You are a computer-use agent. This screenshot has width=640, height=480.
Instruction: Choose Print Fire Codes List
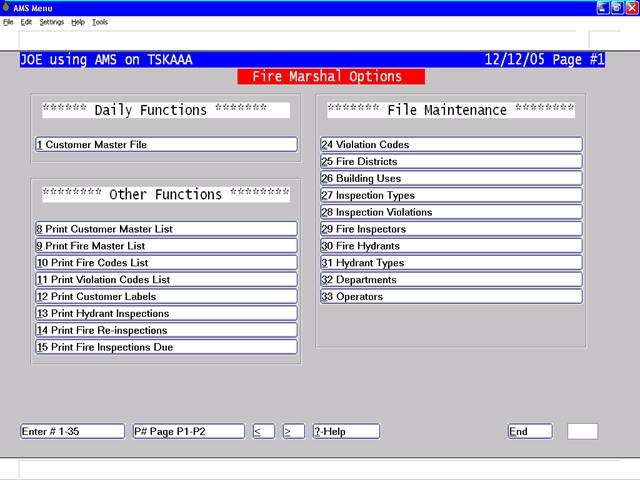coord(166,263)
